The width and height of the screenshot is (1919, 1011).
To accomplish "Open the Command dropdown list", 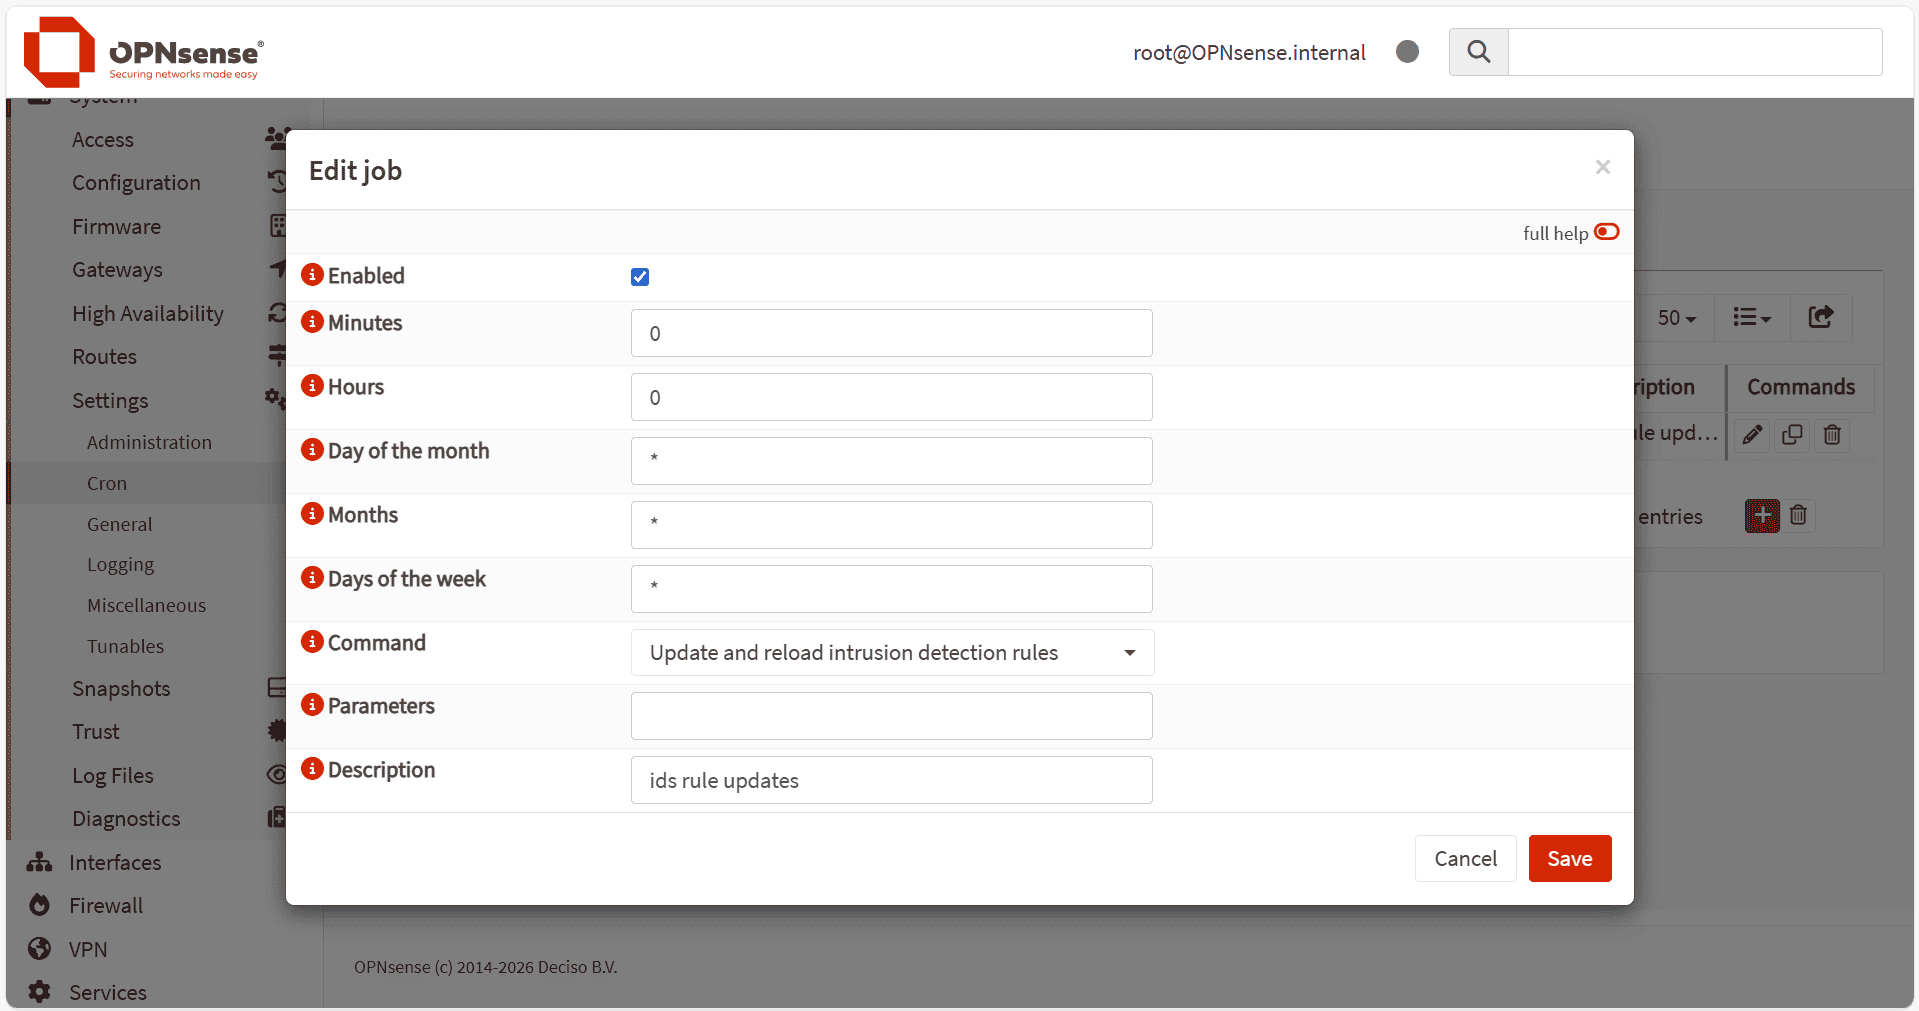I will click(x=891, y=652).
